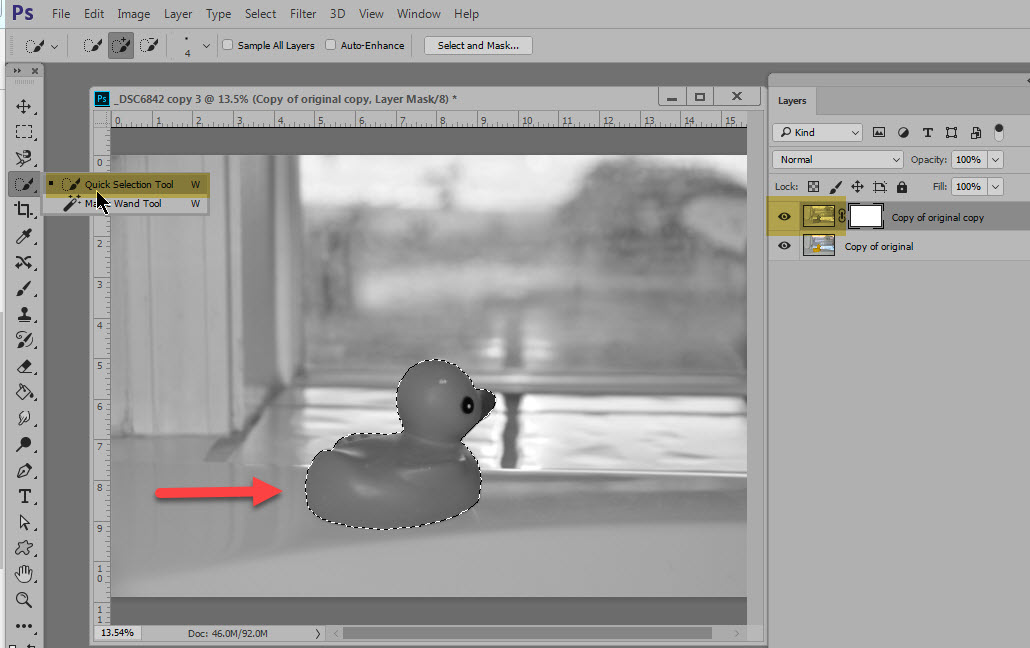Select the Rectangular Marquee tool
The image size is (1030, 648).
click(x=24, y=132)
